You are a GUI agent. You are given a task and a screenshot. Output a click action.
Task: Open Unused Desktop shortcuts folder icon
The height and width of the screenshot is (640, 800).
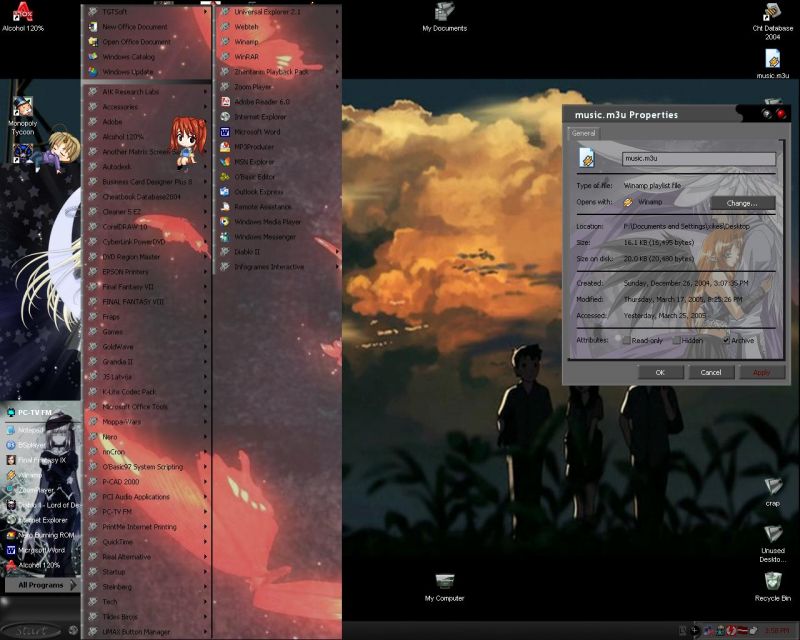coord(772,544)
